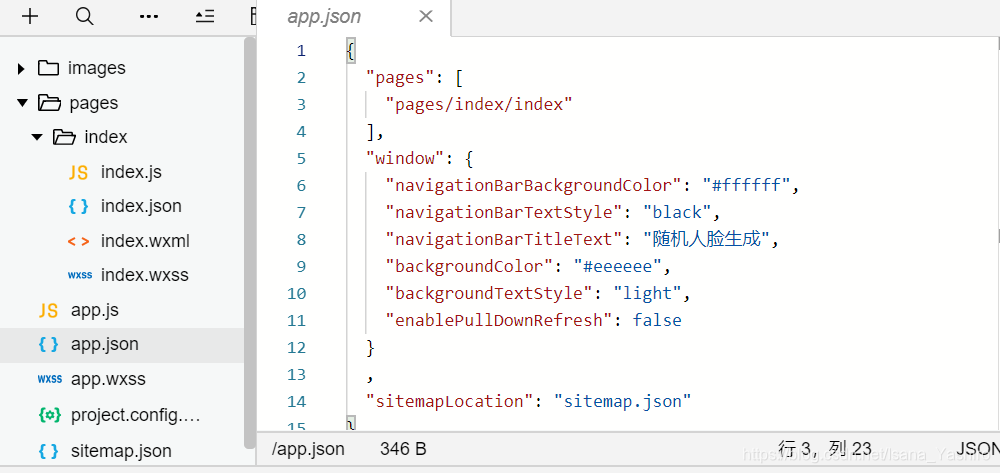Click the file explorer vertical scrollbar
The image size is (1000, 473).
pos(249,242)
